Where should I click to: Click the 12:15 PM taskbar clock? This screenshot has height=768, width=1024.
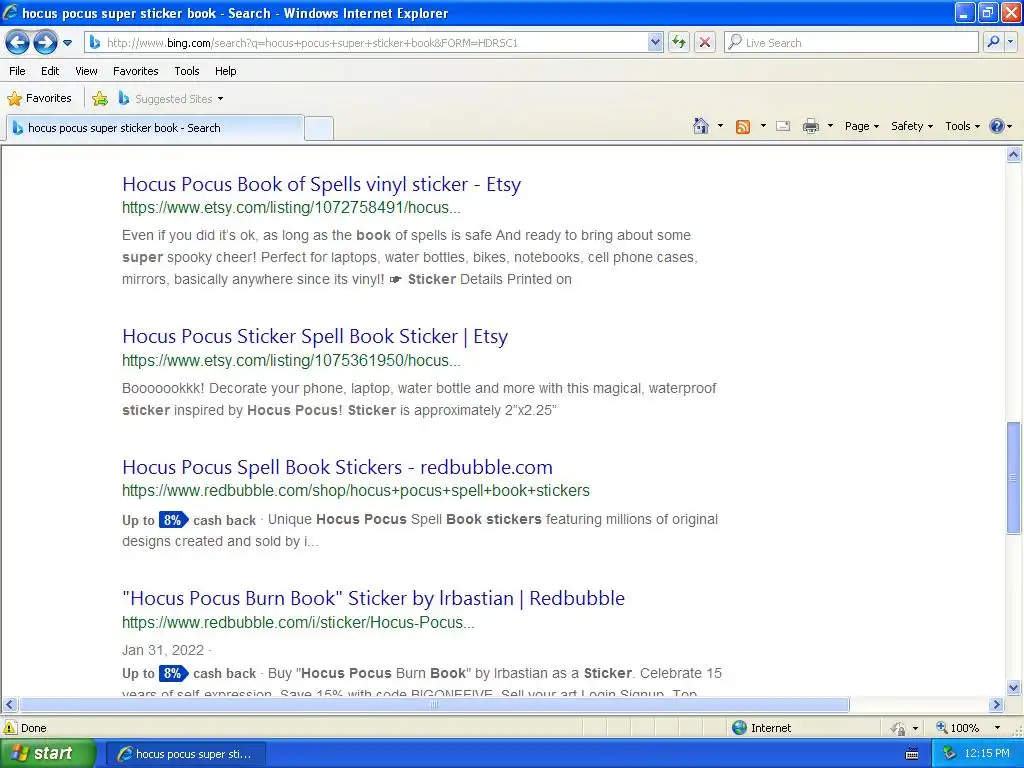click(x=987, y=754)
